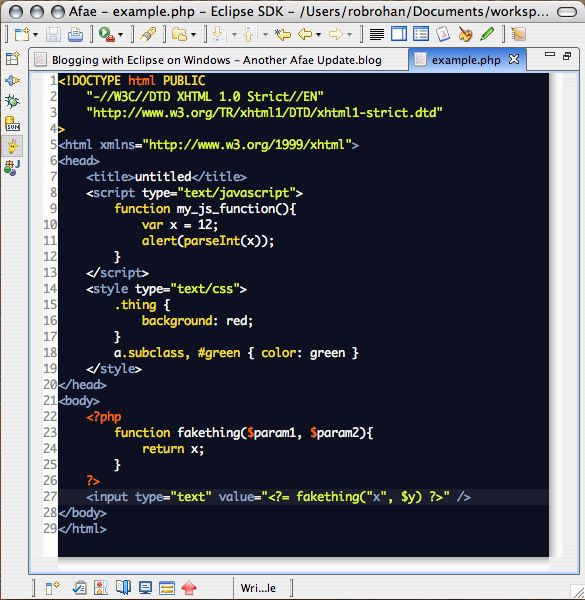Close the example.php tab
The width and height of the screenshot is (585, 600).
tap(514, 59)
